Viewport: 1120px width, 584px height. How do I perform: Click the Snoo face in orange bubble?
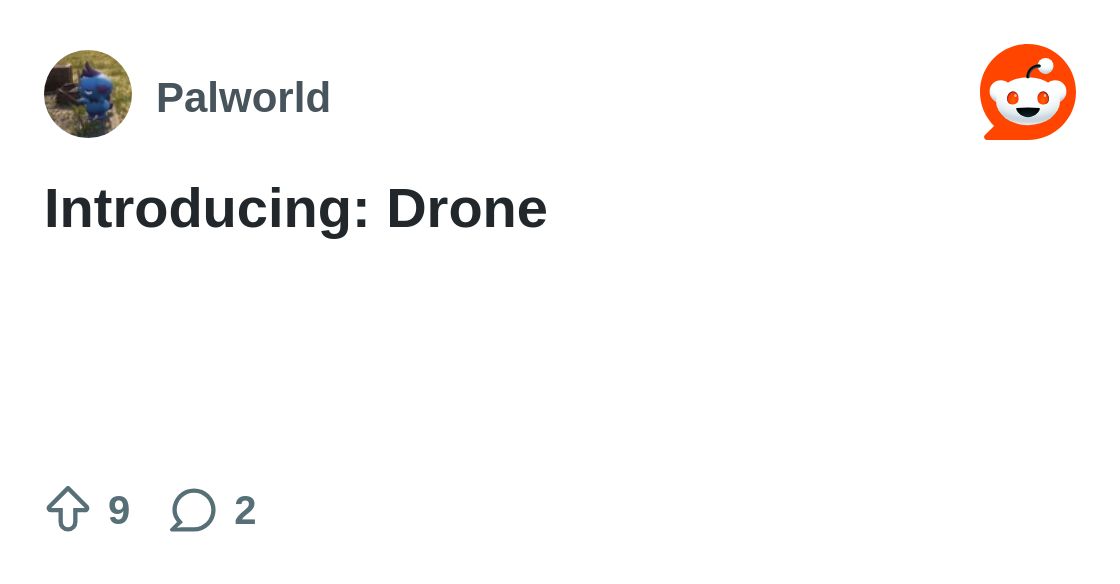pos(1028,92)
